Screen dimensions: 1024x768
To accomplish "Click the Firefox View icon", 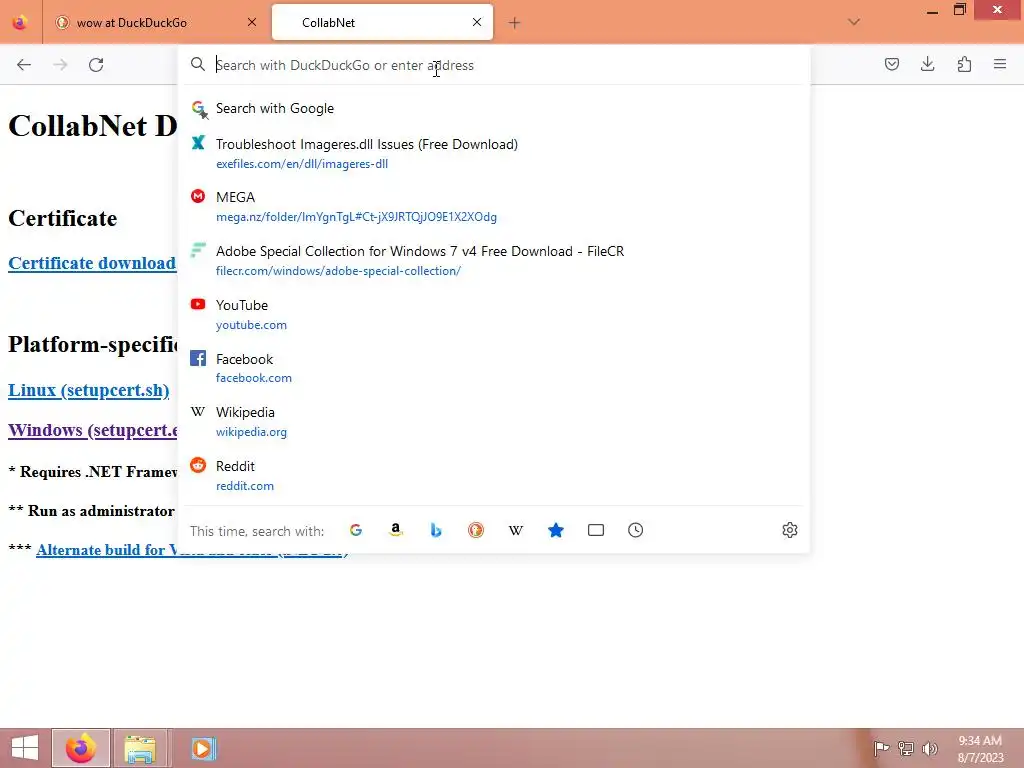I will tap(20, 22).
